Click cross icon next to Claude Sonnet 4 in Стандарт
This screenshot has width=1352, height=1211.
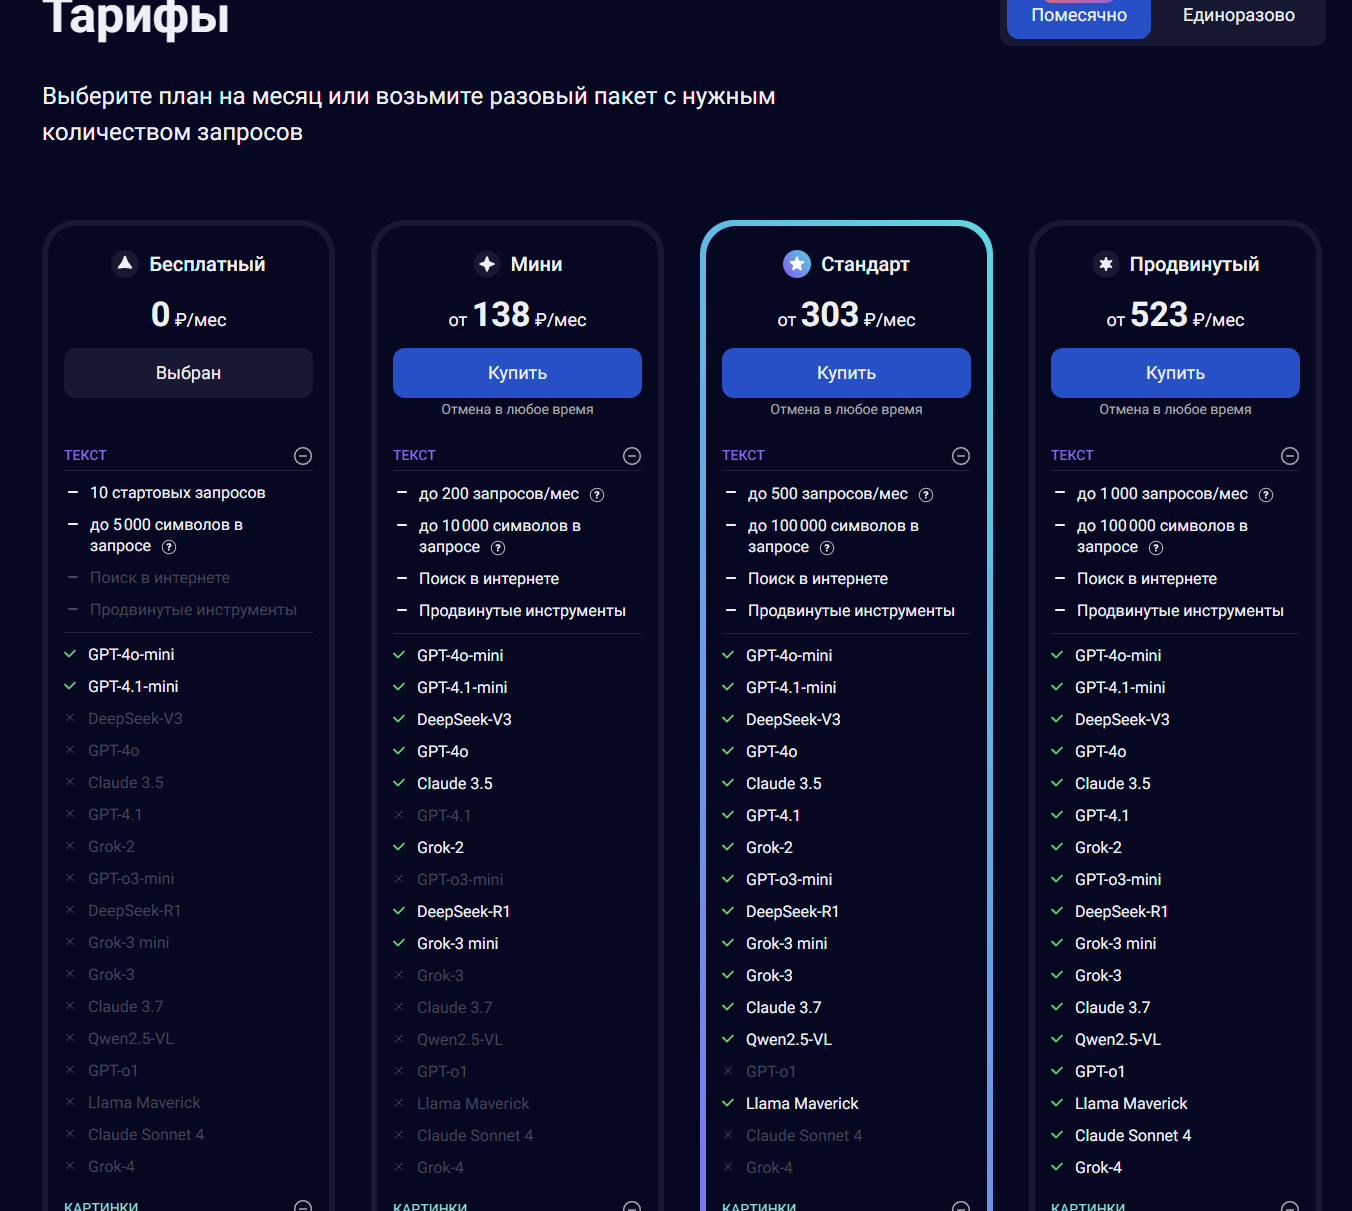pos(728,1135)
